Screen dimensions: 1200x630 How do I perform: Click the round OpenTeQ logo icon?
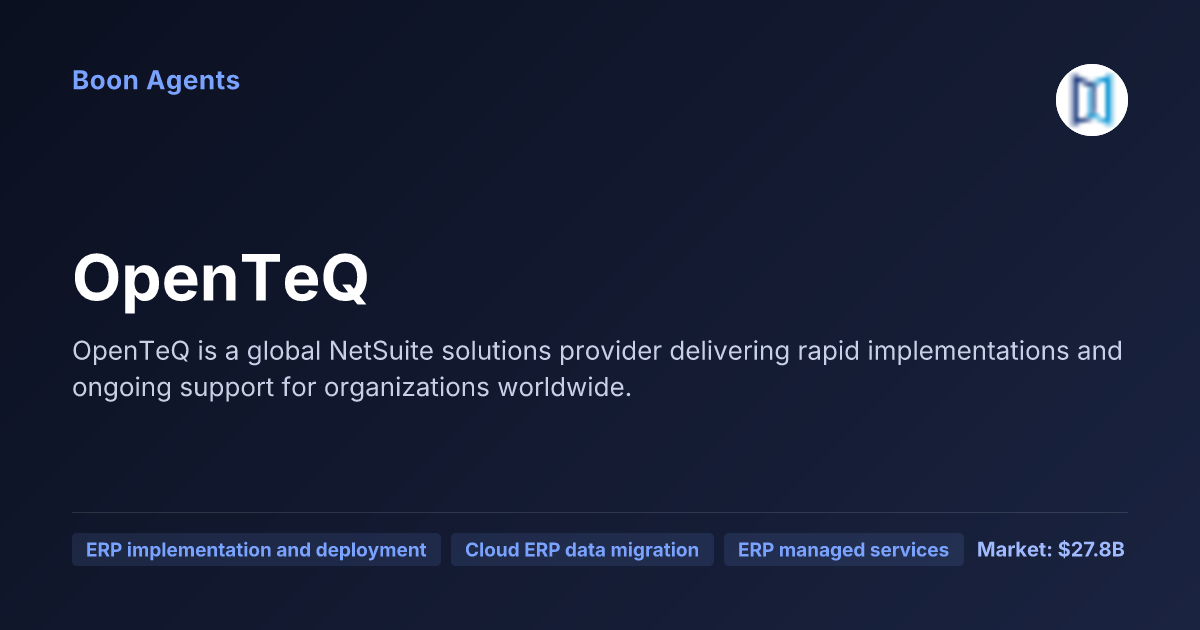[1092, 100]
